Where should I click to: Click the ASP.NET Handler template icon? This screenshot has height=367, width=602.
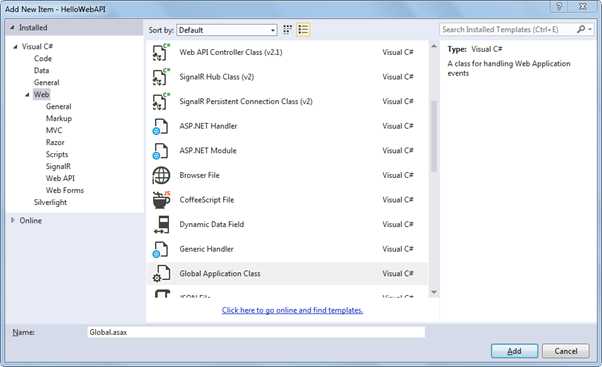161,126
